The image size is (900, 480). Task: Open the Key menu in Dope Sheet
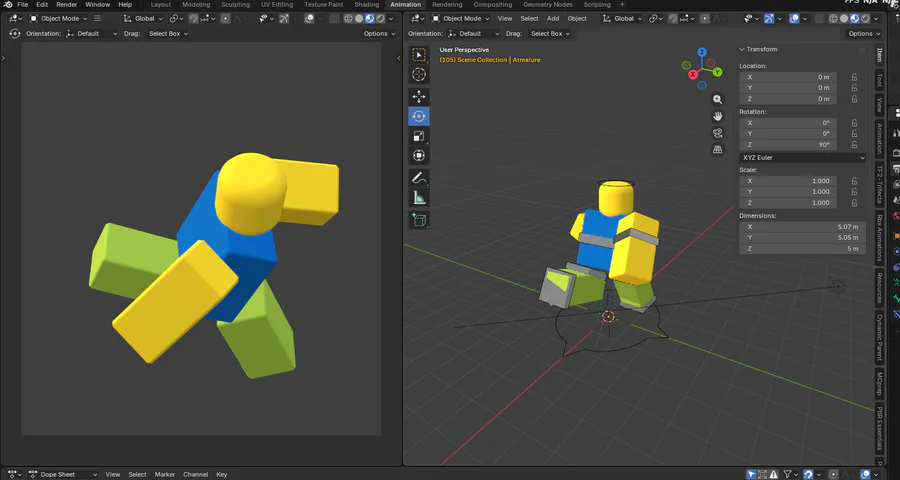tap(222, 474)
